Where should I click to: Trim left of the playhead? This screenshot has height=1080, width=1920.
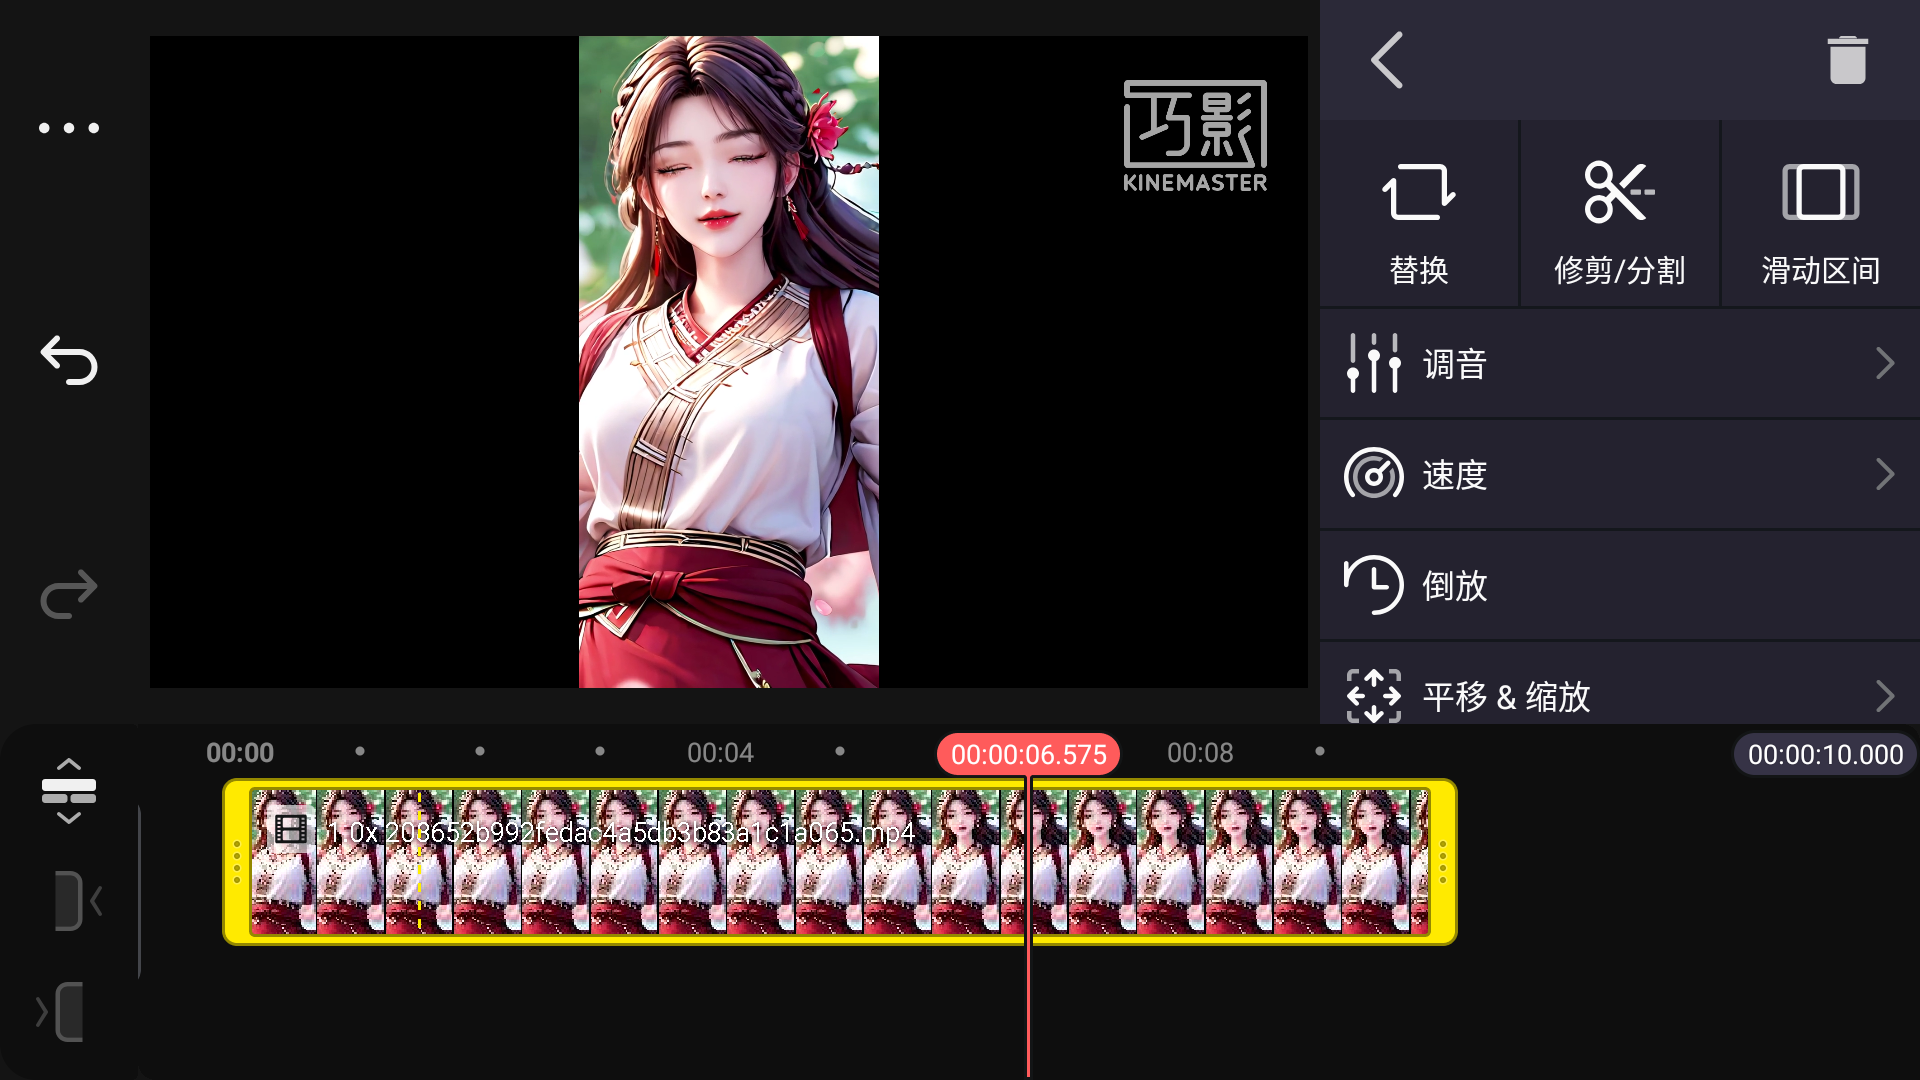pyautogui.click(x=76, y=901)
